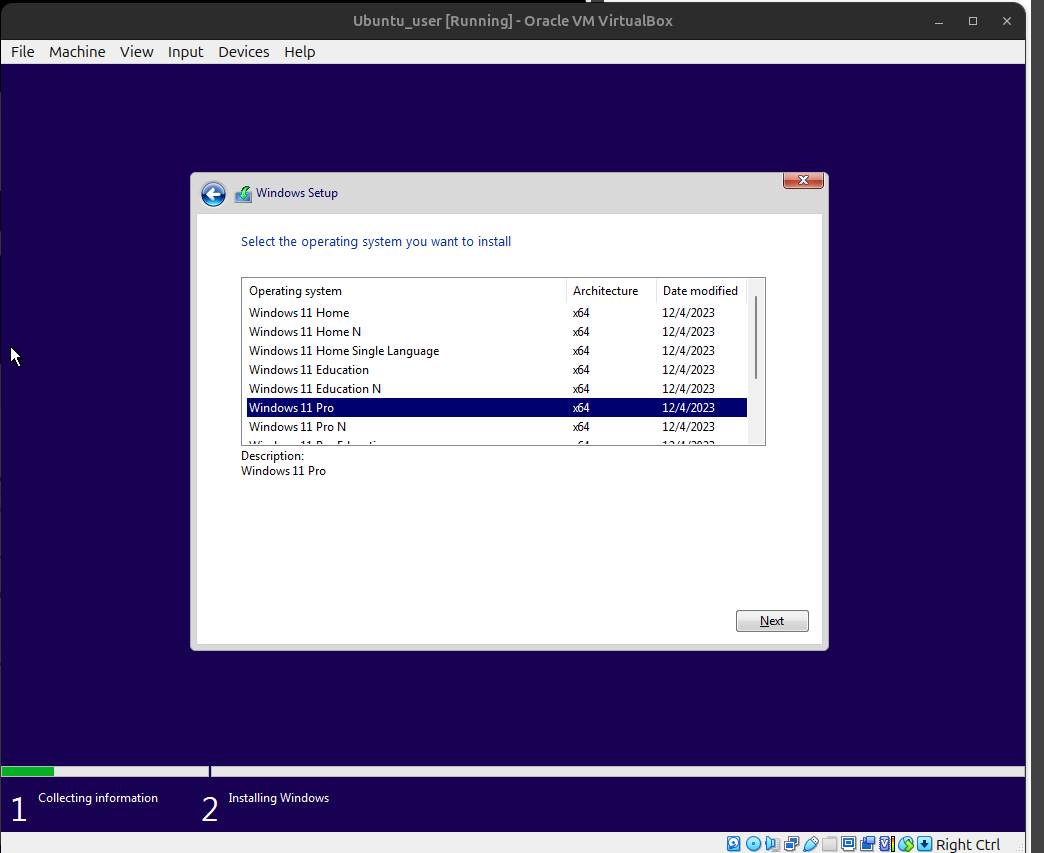Open the View menu
The width and height of the screenshot is (1044, 853).
click(136, 52)
